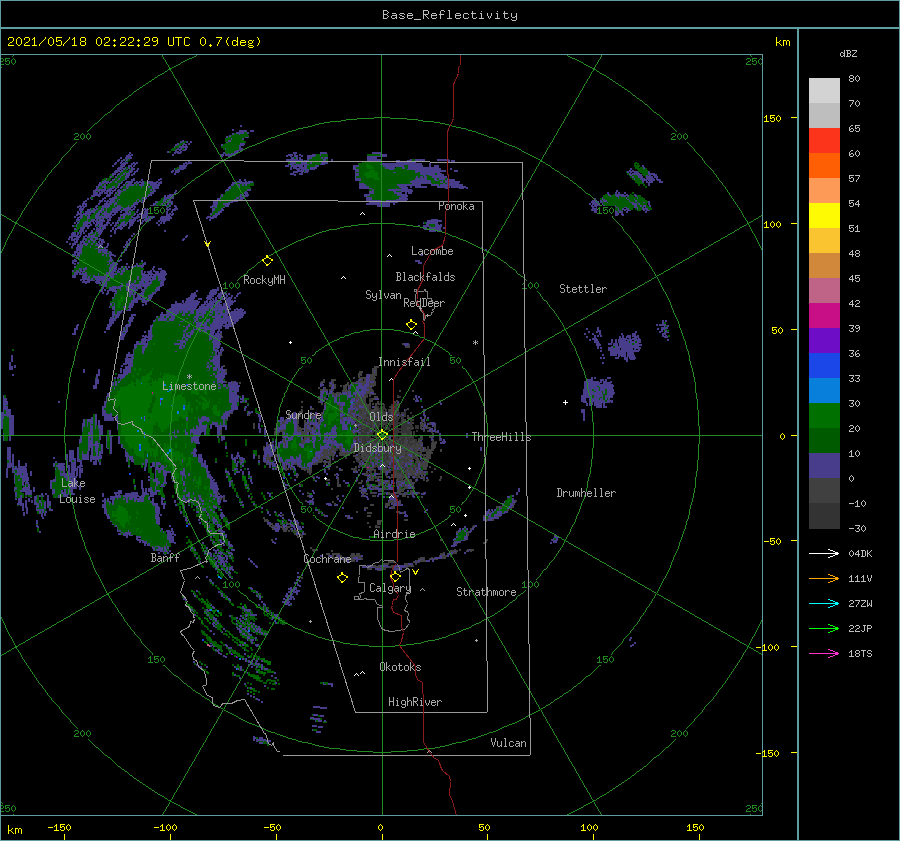Image resolution: width=900 pixels, height=841 pixels.
Task: Pick the slate purple 0-10 dBZ swatch
Action: 824,466
